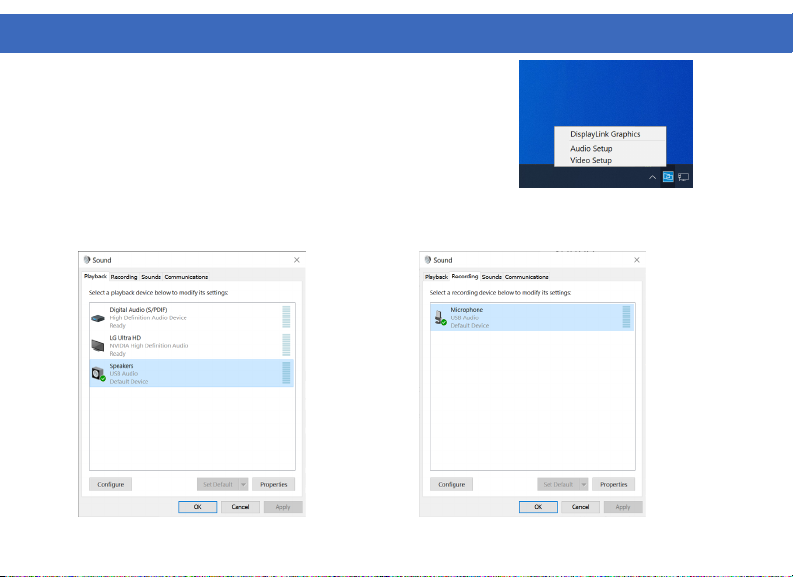
Task: Click Configure in the playback Sound window
Action: coord(110,484)
